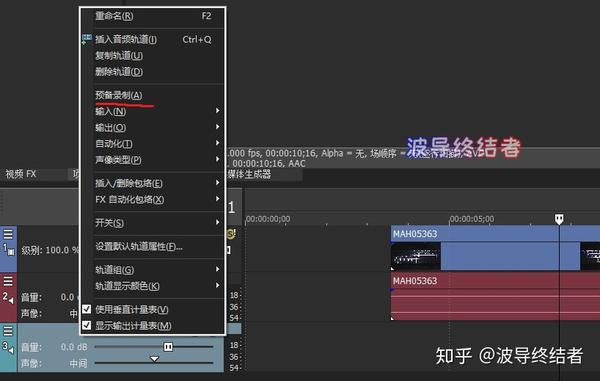Expand the FX 自动化包络(X) submenu

(153, 200)
